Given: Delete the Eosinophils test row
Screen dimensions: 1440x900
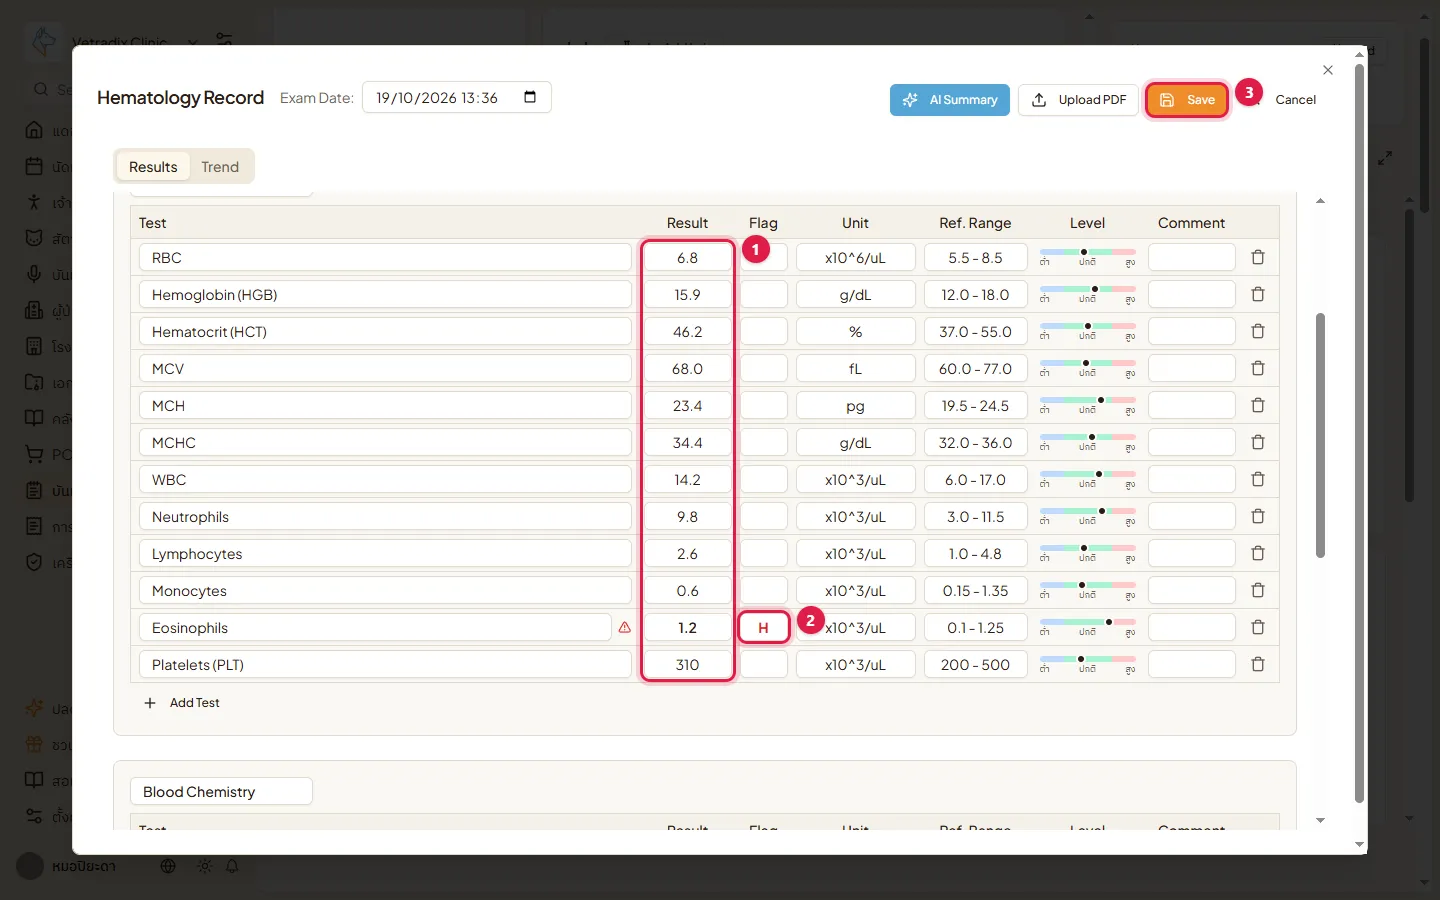Looking at the screenshot, I should (x=1258, y=627).
